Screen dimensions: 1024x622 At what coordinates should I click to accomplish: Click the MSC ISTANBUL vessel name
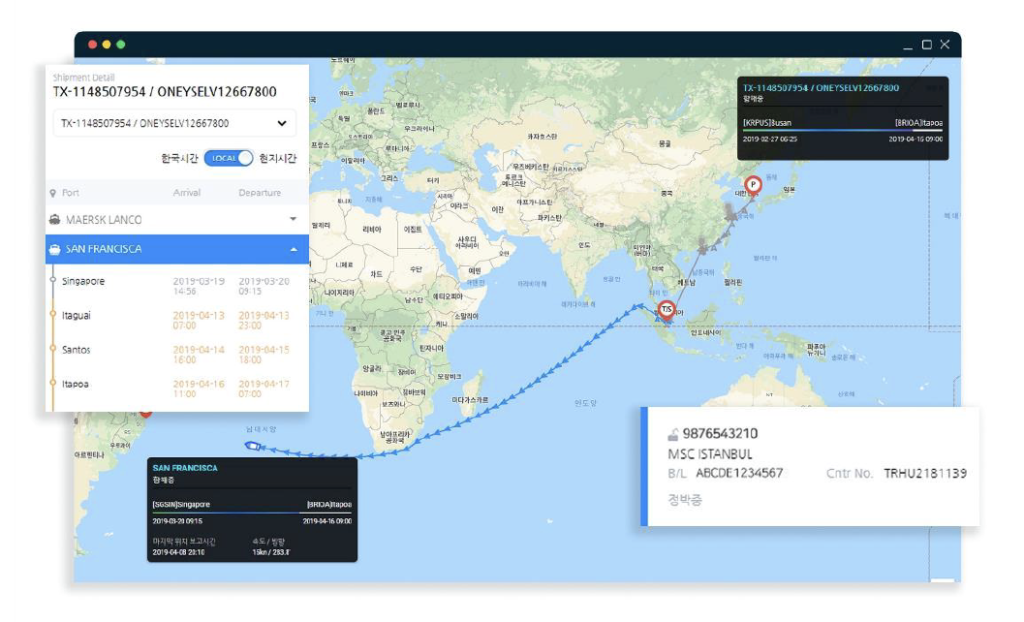pyautogui.click(x=710, y=454)
